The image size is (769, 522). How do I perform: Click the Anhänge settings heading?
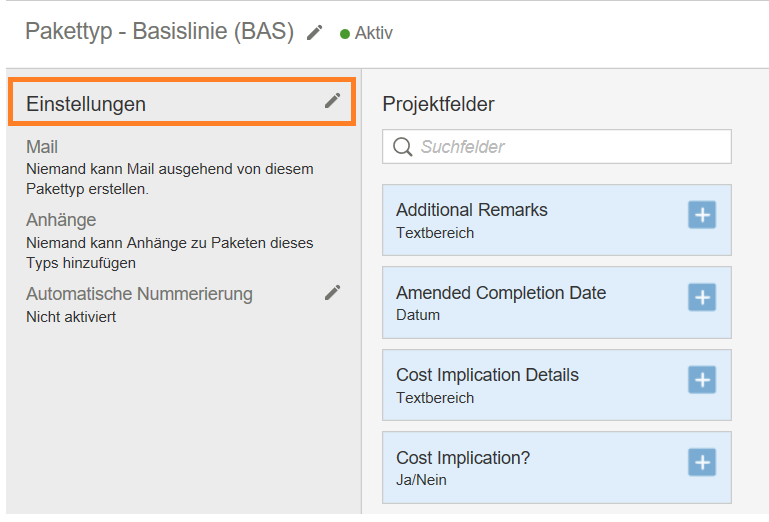61,220
